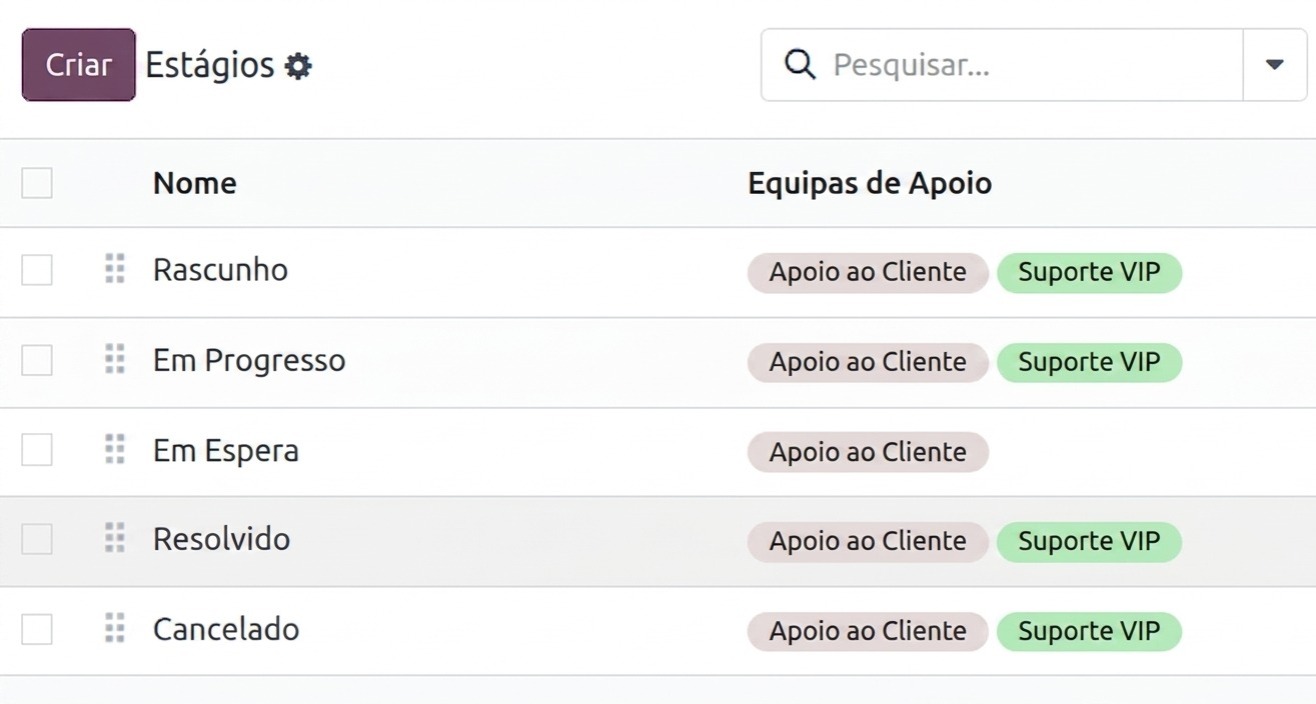This screenshot has height=704, width=1316.
Task: Check the Rascunho row checkbox
Action: pos(37,270)
